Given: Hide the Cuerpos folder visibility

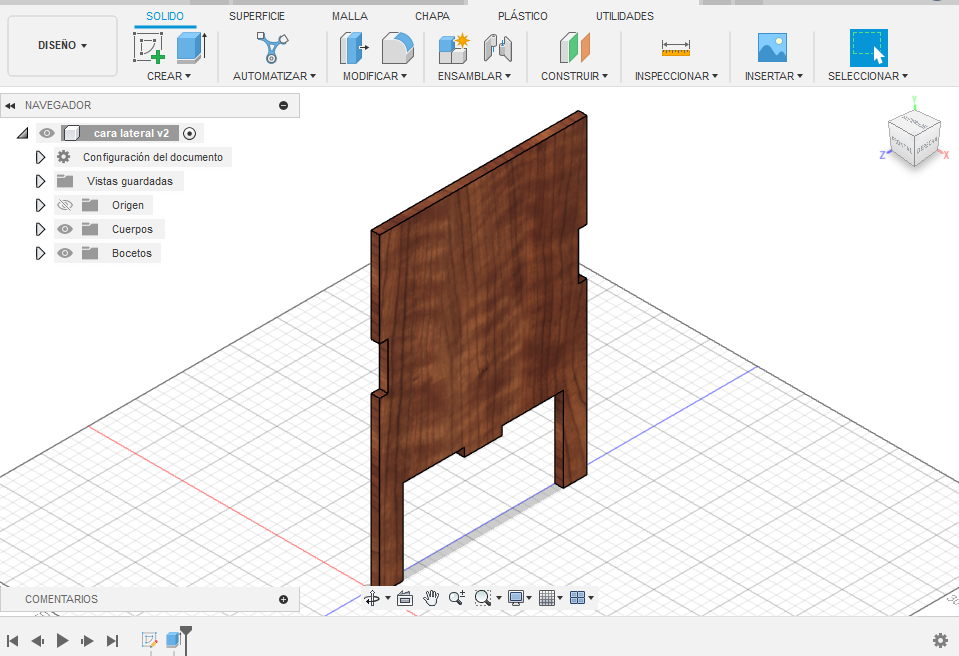Looking at the screenshot, I should coord(66,229).
